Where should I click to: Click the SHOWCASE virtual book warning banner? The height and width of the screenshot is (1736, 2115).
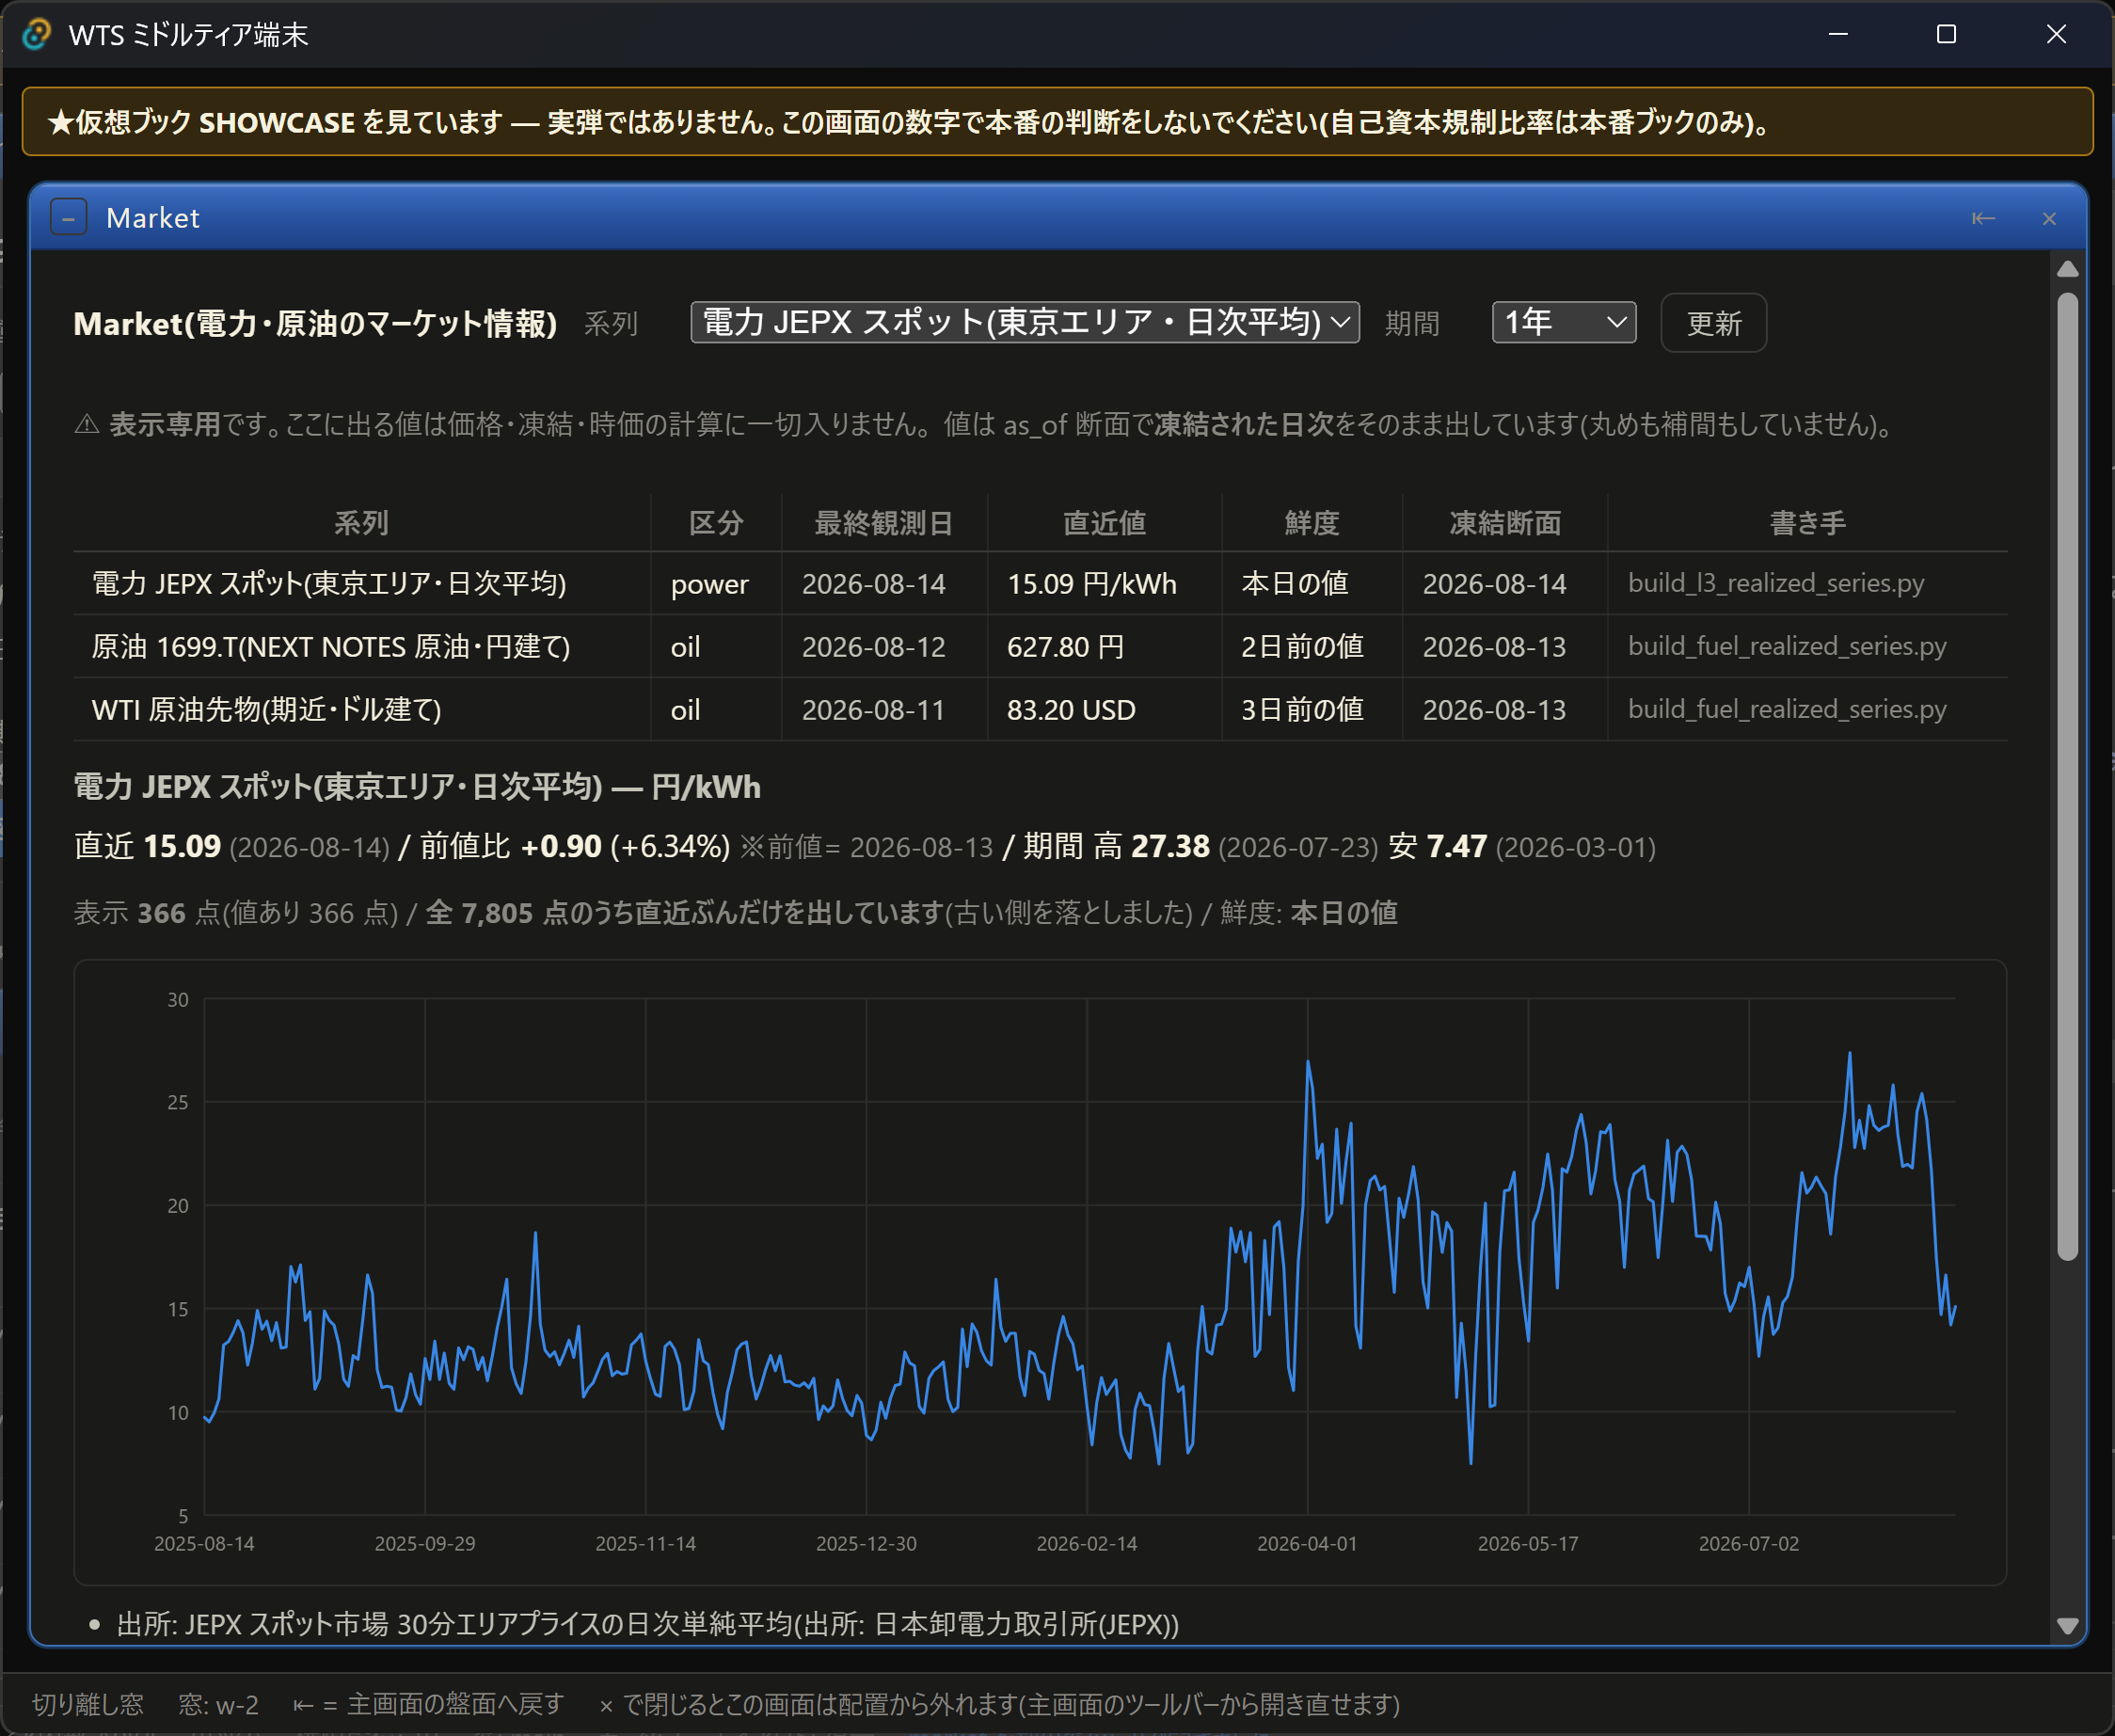pos(1057,121)
